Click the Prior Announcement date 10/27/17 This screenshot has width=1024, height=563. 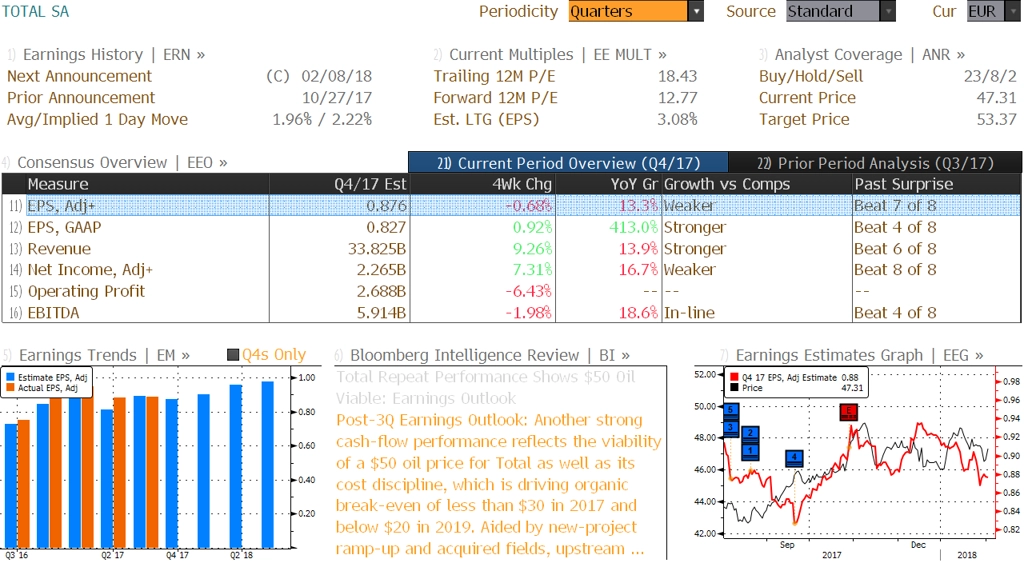[x=336, y=98]
